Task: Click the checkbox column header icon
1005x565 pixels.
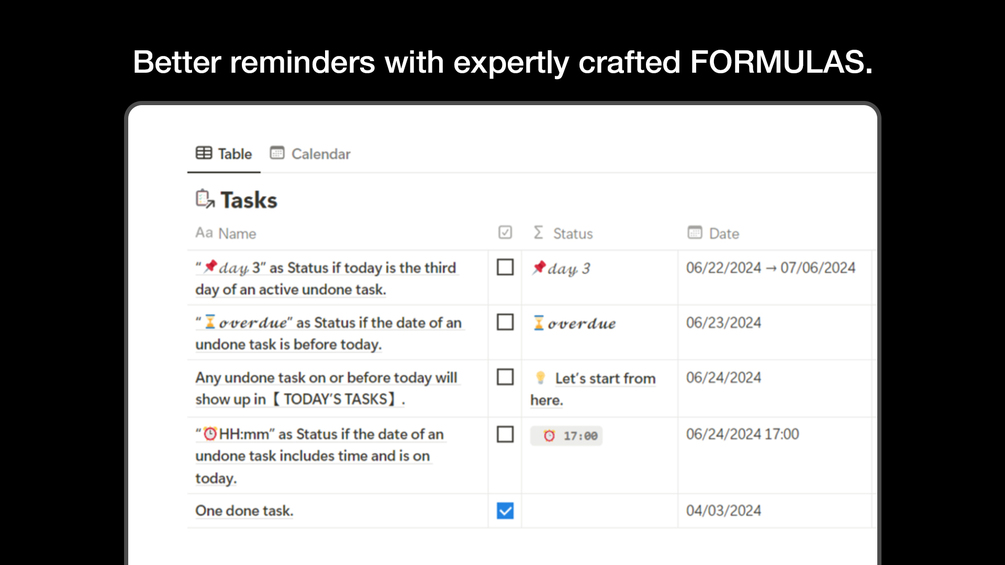Action: coord(505,233)
